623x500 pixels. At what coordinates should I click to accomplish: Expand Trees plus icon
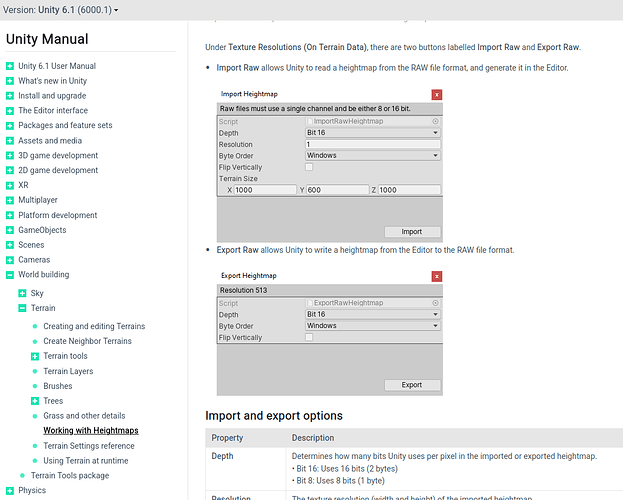pyautogui.click(x=35, y=401)
